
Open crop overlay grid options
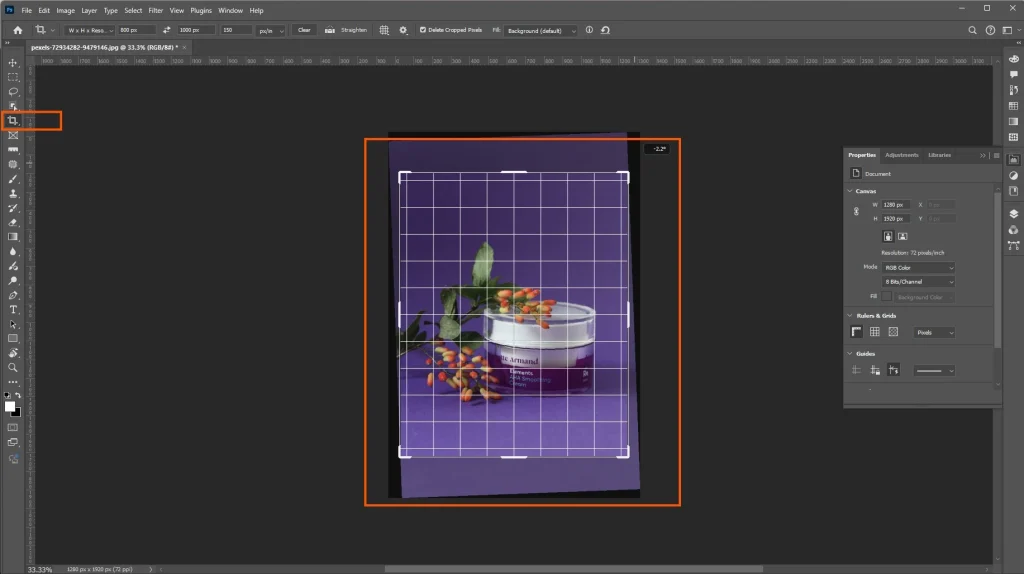pyautogui.click(x=384, y=30)
